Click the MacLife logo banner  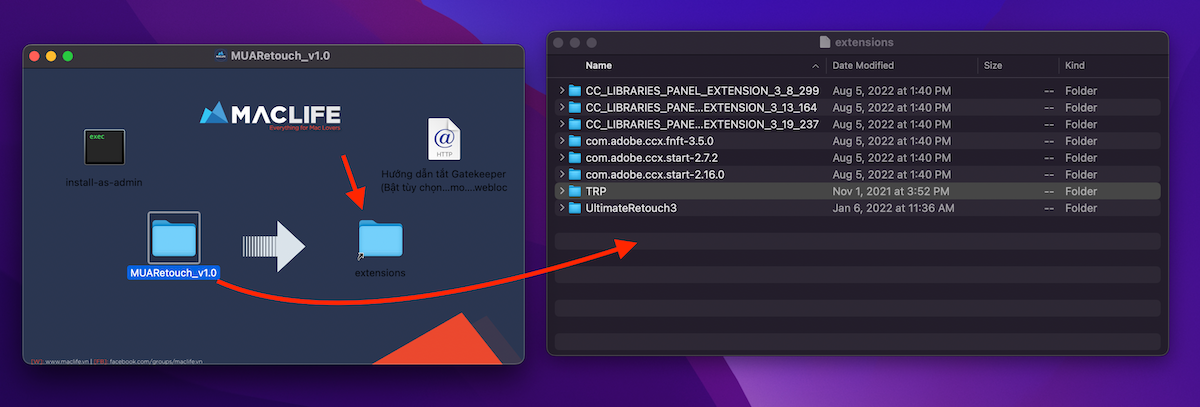pyautogui.click(x=271, y=116)
